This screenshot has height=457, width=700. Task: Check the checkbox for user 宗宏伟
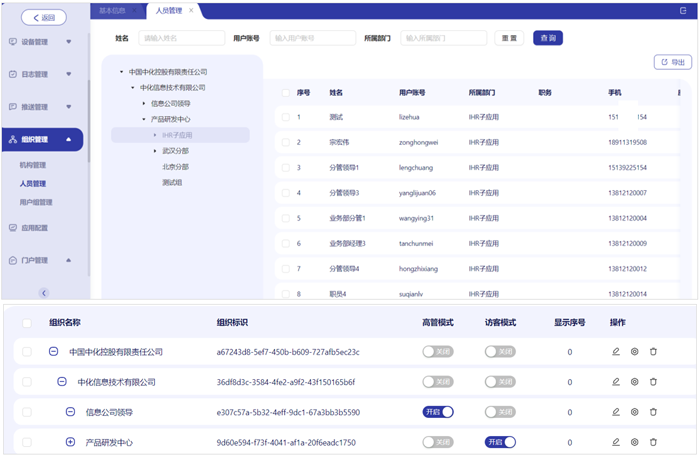click(x=285, y=142)
